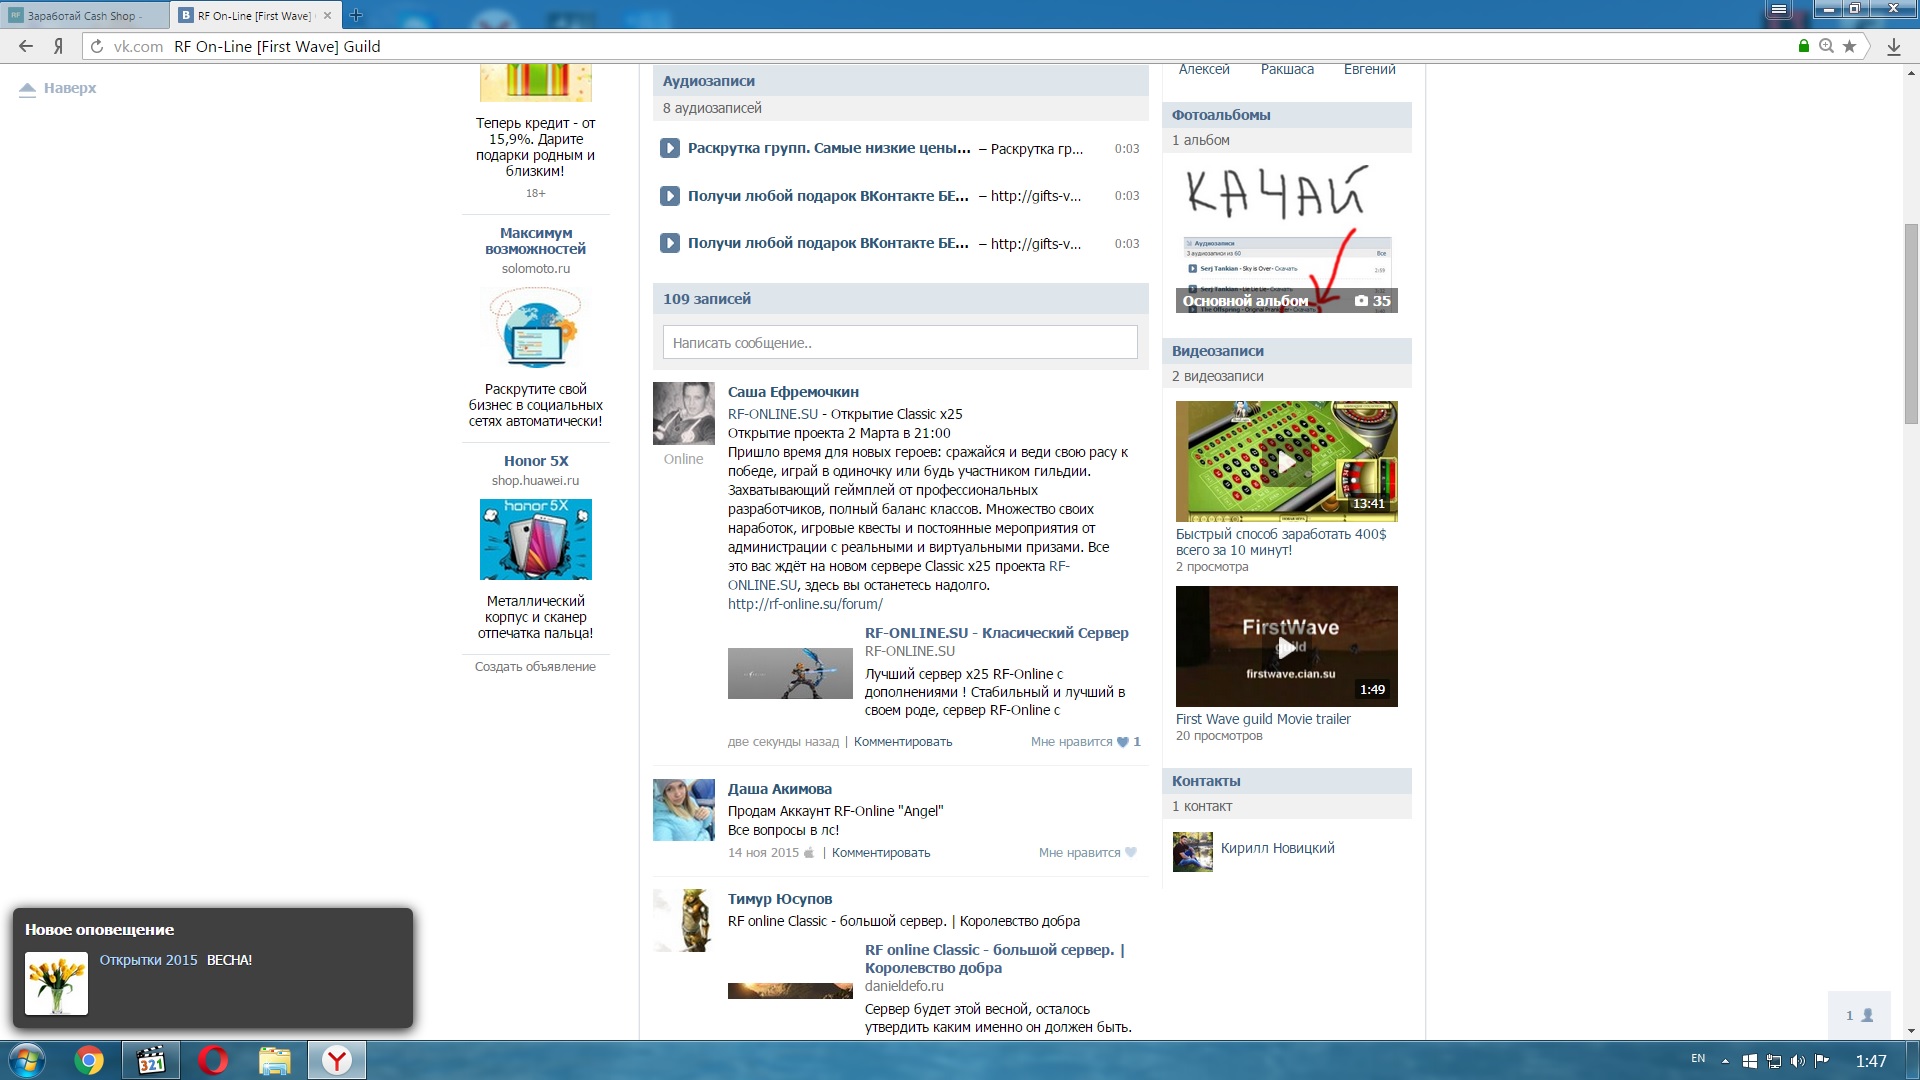Click the scrollbar down arrow
The width and height of the screenshot is (1920, 1080).
pyautogui.click(x=1912, y=1031)
